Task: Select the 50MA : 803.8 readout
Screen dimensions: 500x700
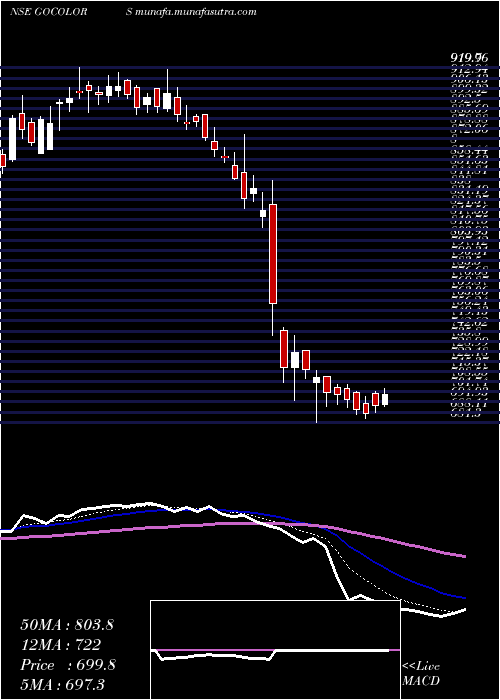Action: point(67,625)
